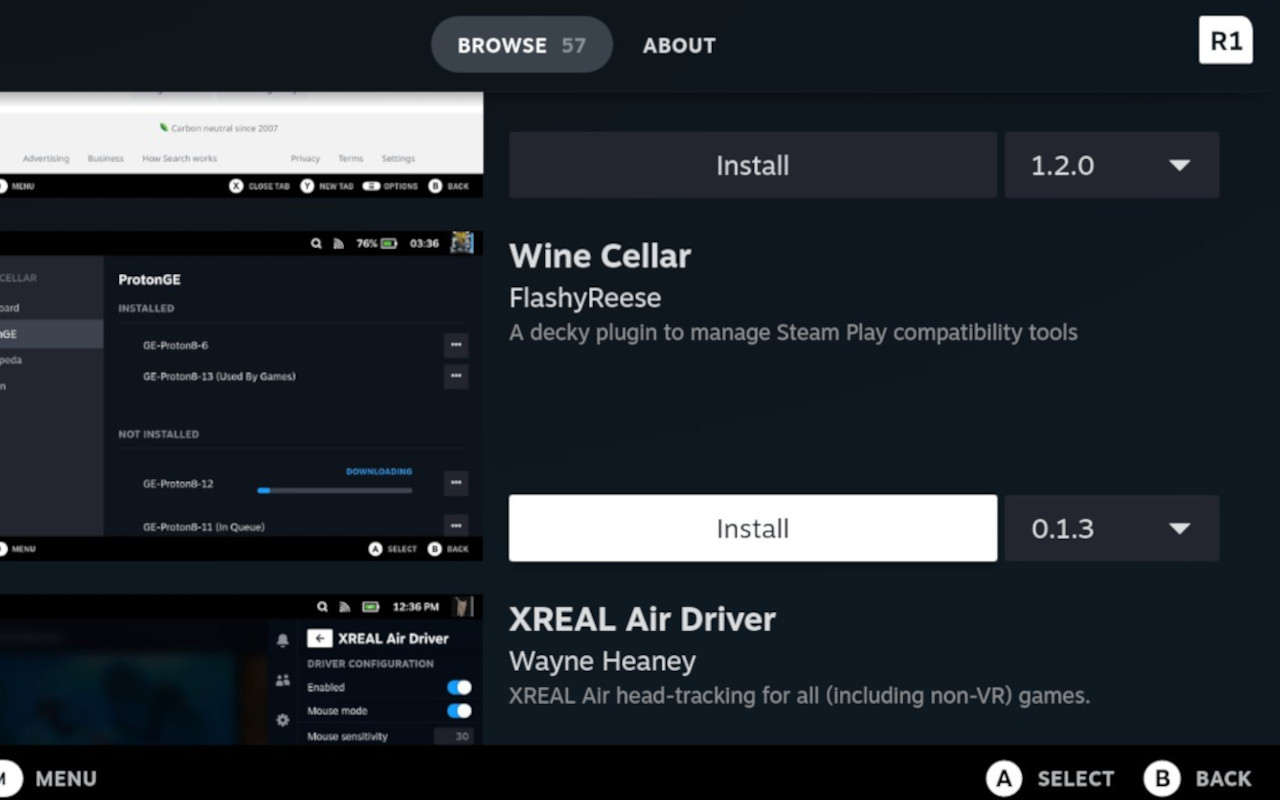Click the Options hint in browser screenshot
Viewport: 1280px width, 800px height.
[390, 186]
